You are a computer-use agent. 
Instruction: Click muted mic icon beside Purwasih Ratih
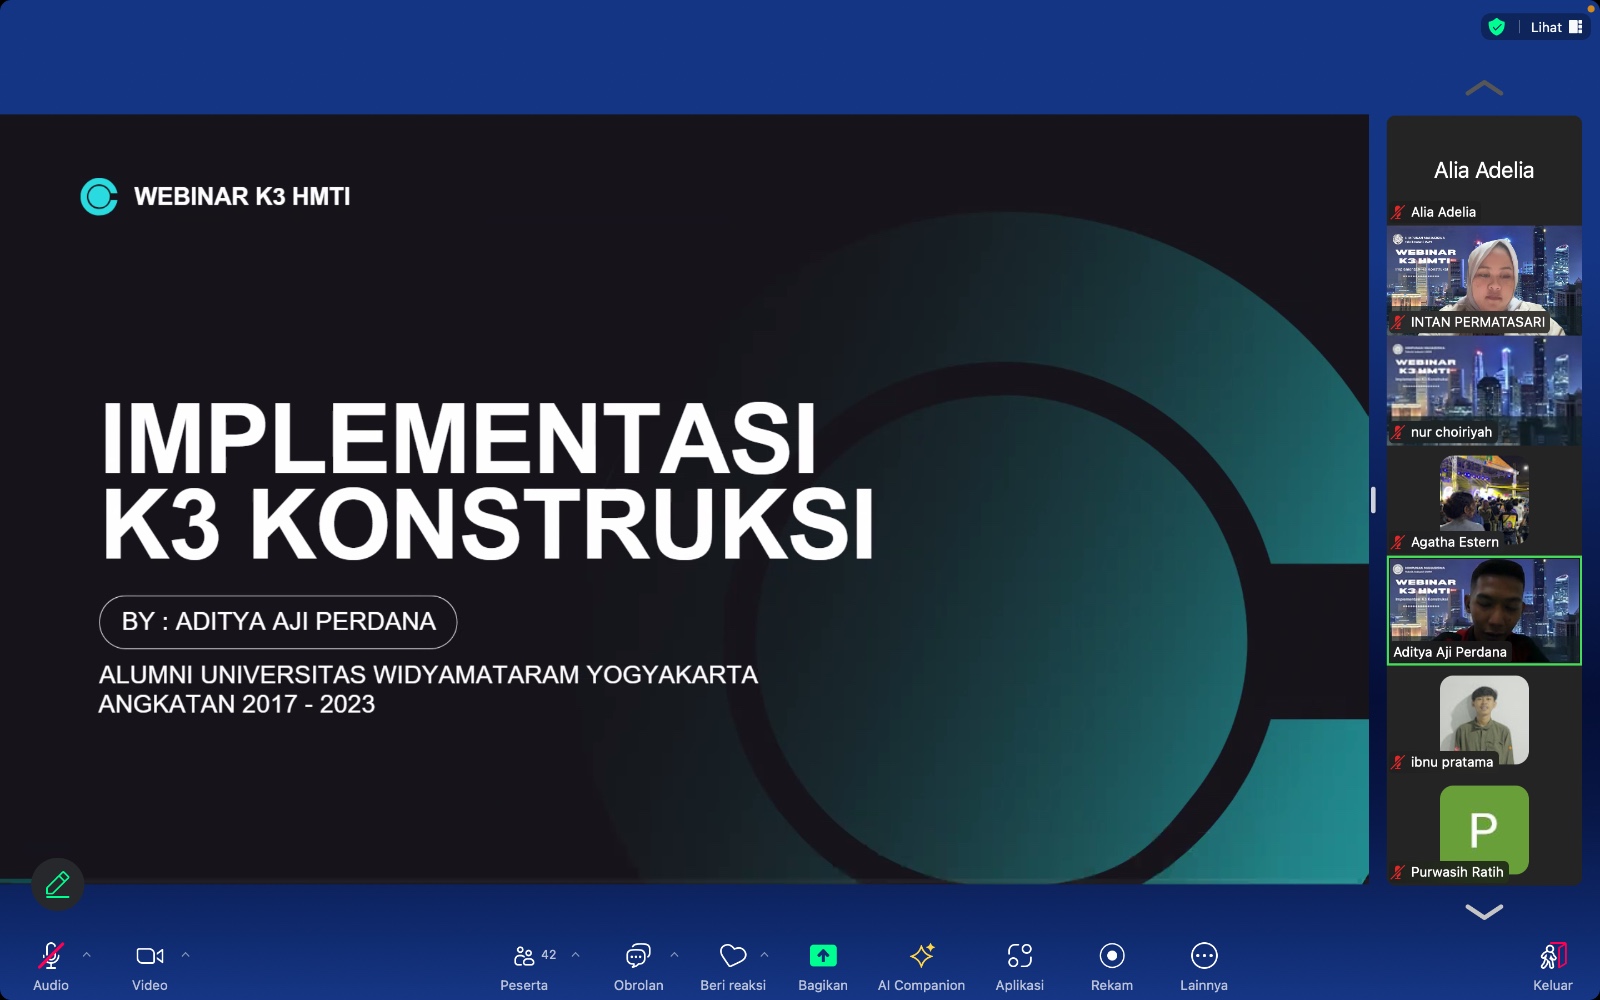[1398, 872]
